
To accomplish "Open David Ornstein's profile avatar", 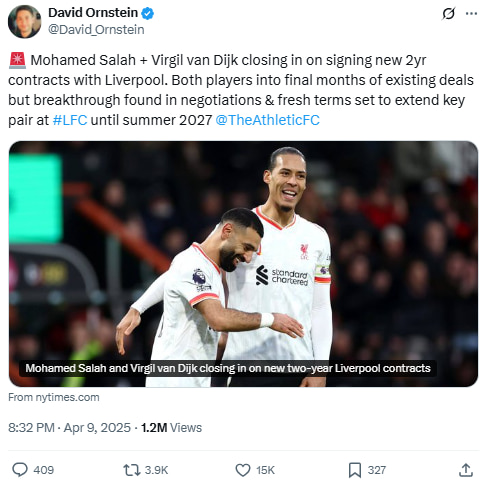I will 24,21.
